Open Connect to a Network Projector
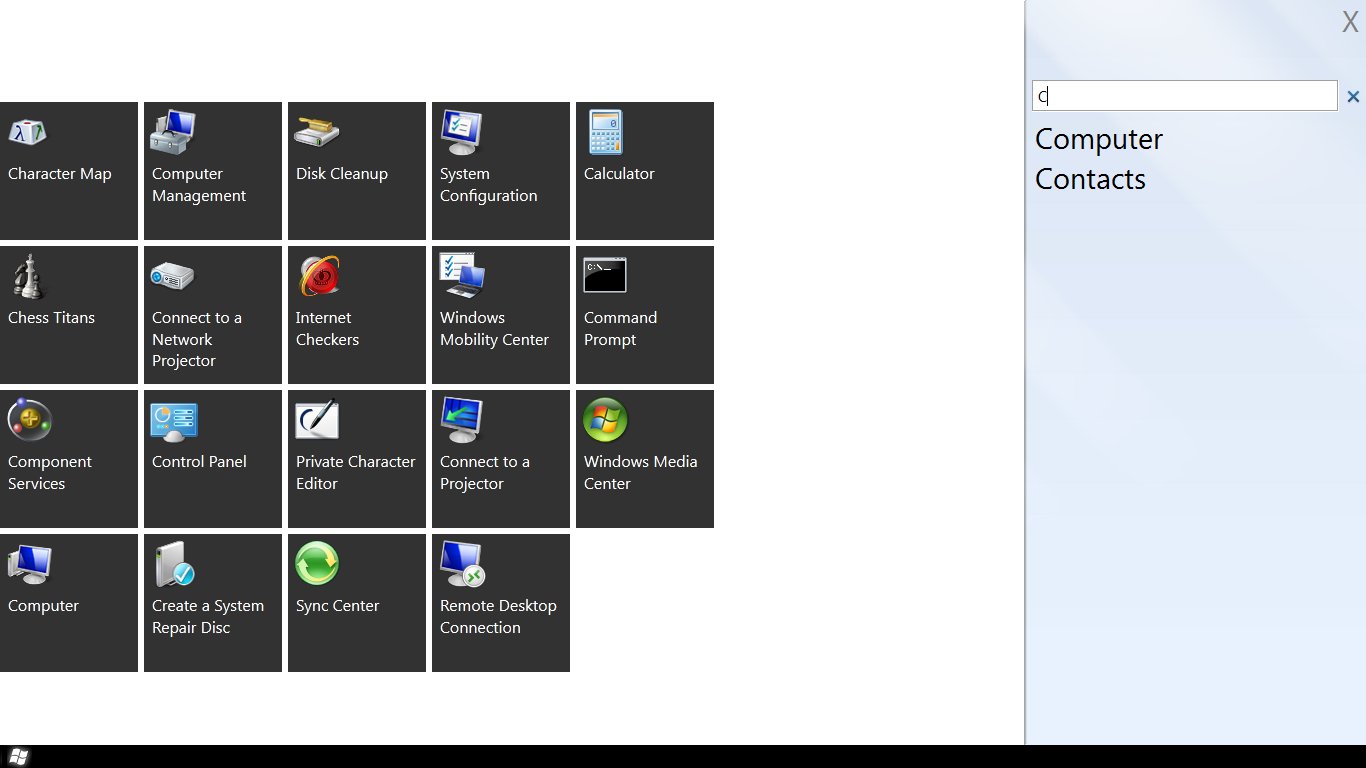 click(x=212, y=315)
